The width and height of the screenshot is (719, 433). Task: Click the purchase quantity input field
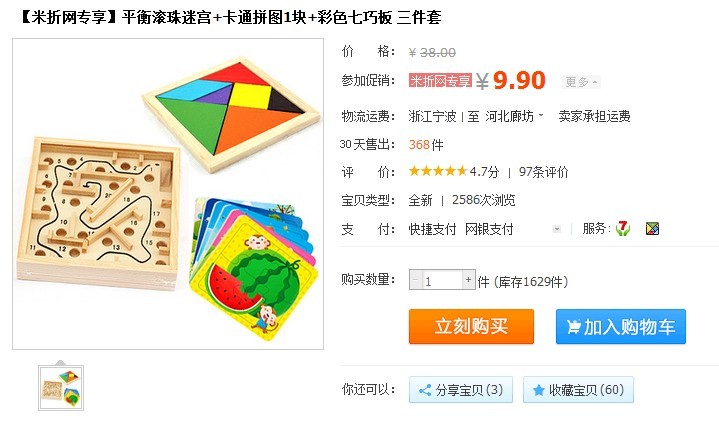(442, 280)
